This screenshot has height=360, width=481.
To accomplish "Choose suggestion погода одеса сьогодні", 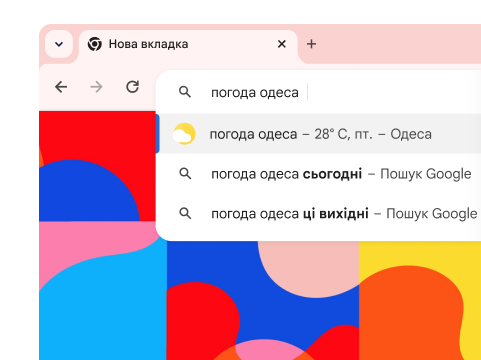I will (x=318, y=174).
